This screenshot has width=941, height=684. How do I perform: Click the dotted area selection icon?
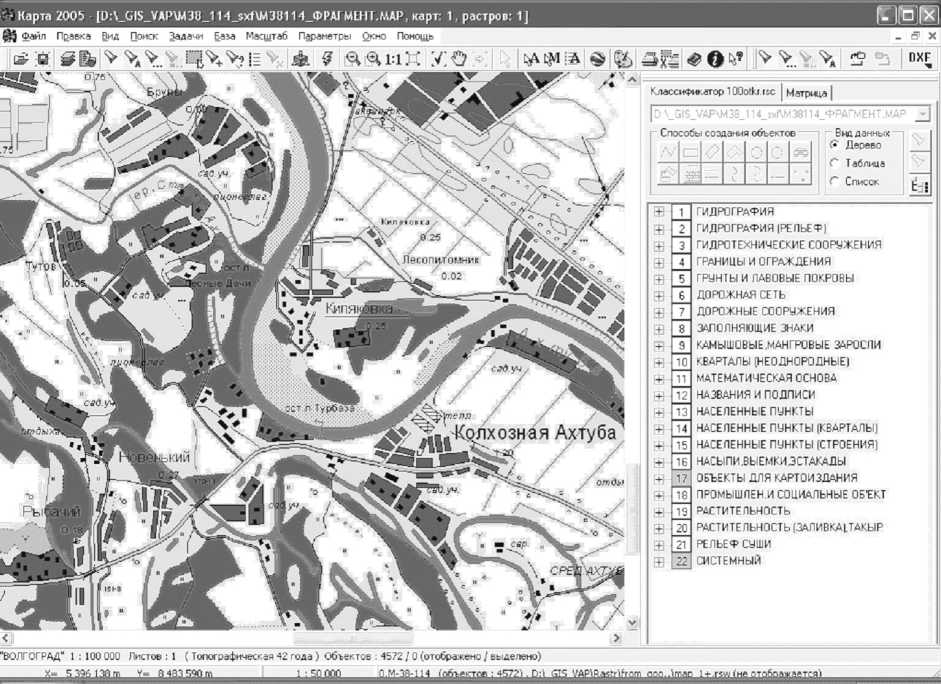194,59
